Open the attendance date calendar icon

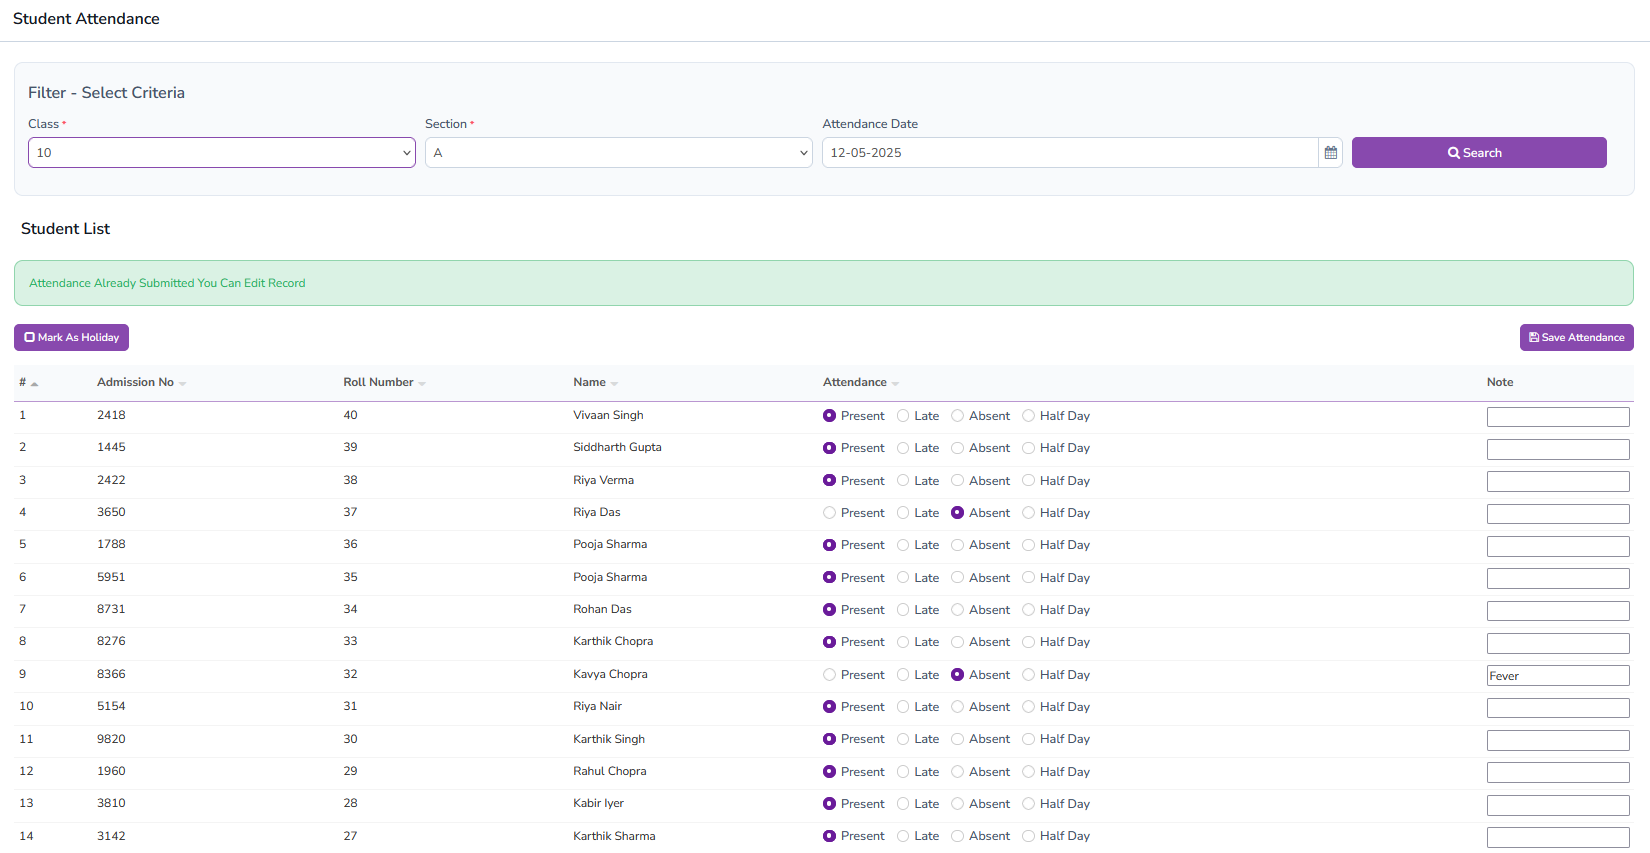coord(1330,153)
